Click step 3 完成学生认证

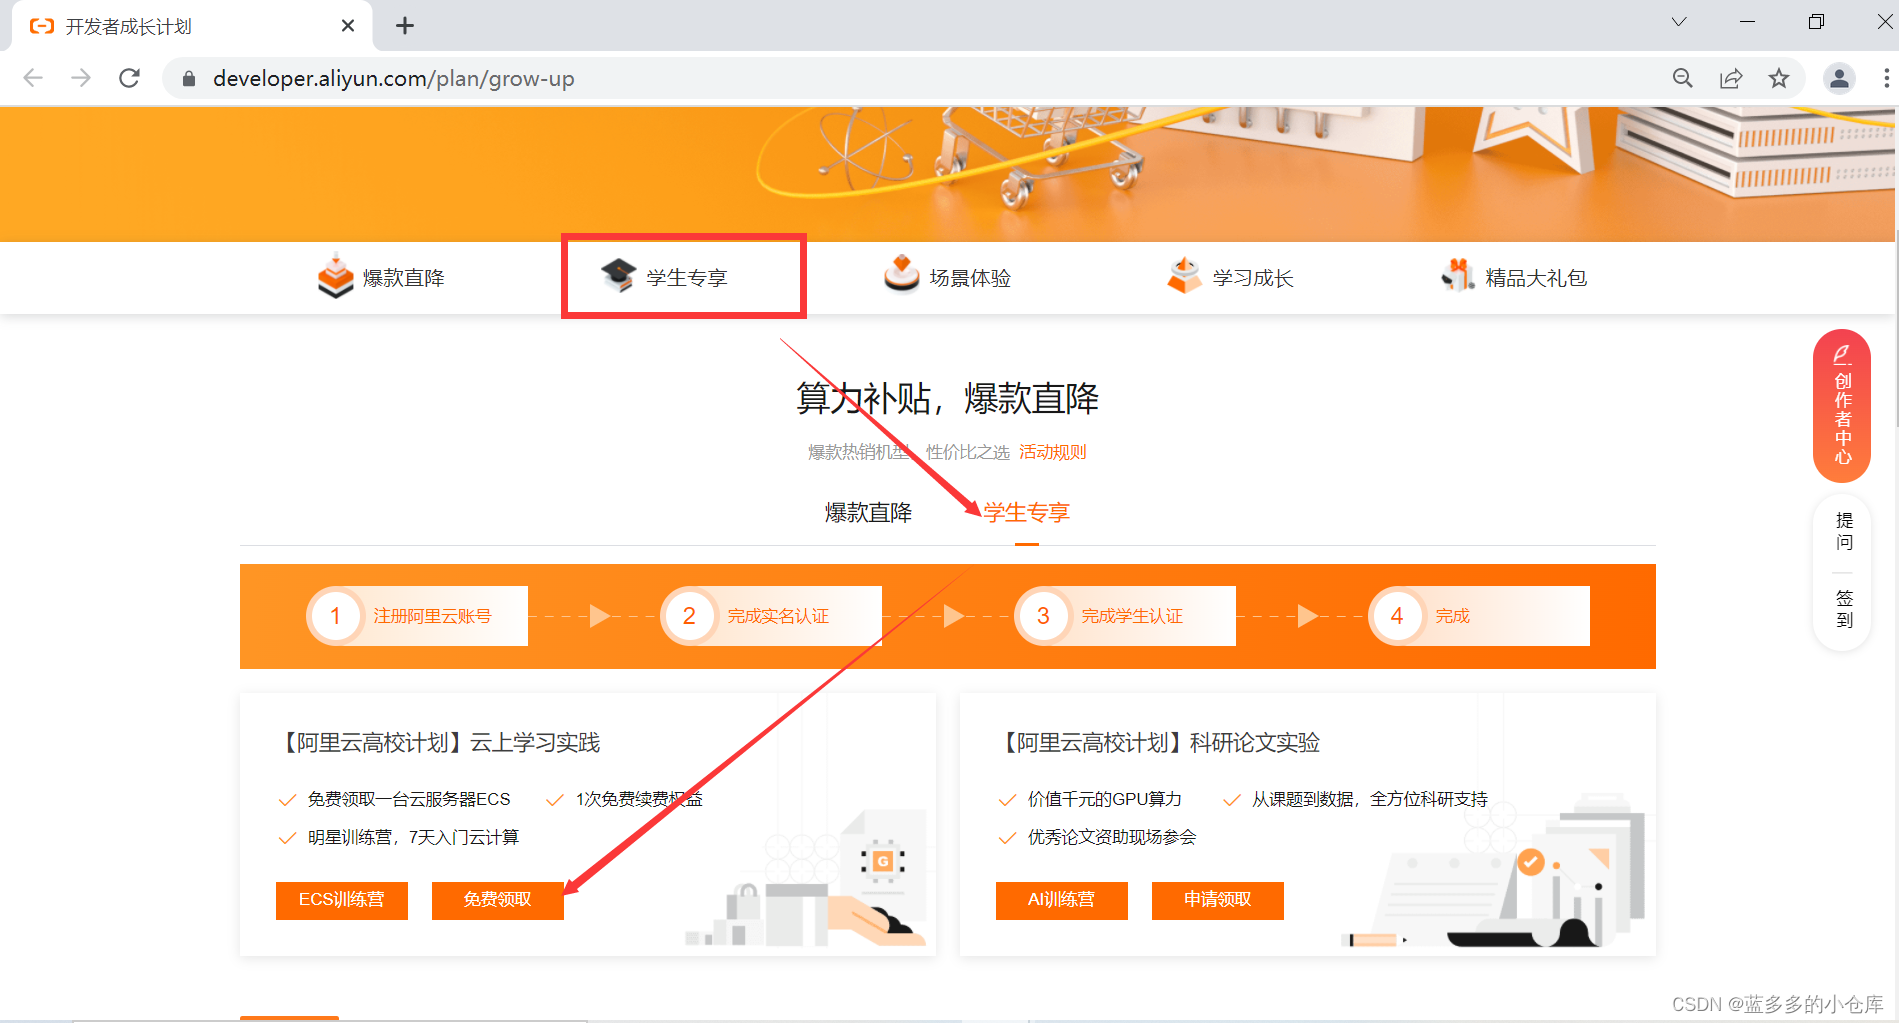pos(1125,616)
